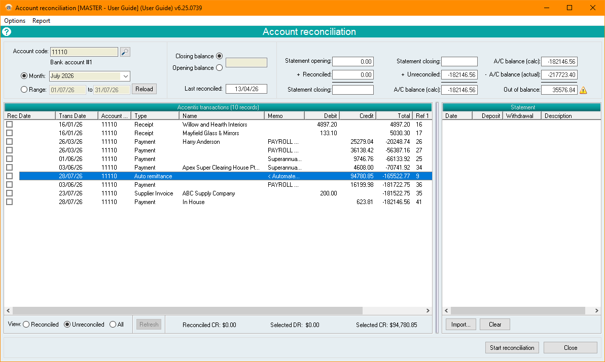The height and width of the screenshot is (362, 605).
Task: Select the Closing balance radio option
Action: pyautogui.click(x=220, y=56)
